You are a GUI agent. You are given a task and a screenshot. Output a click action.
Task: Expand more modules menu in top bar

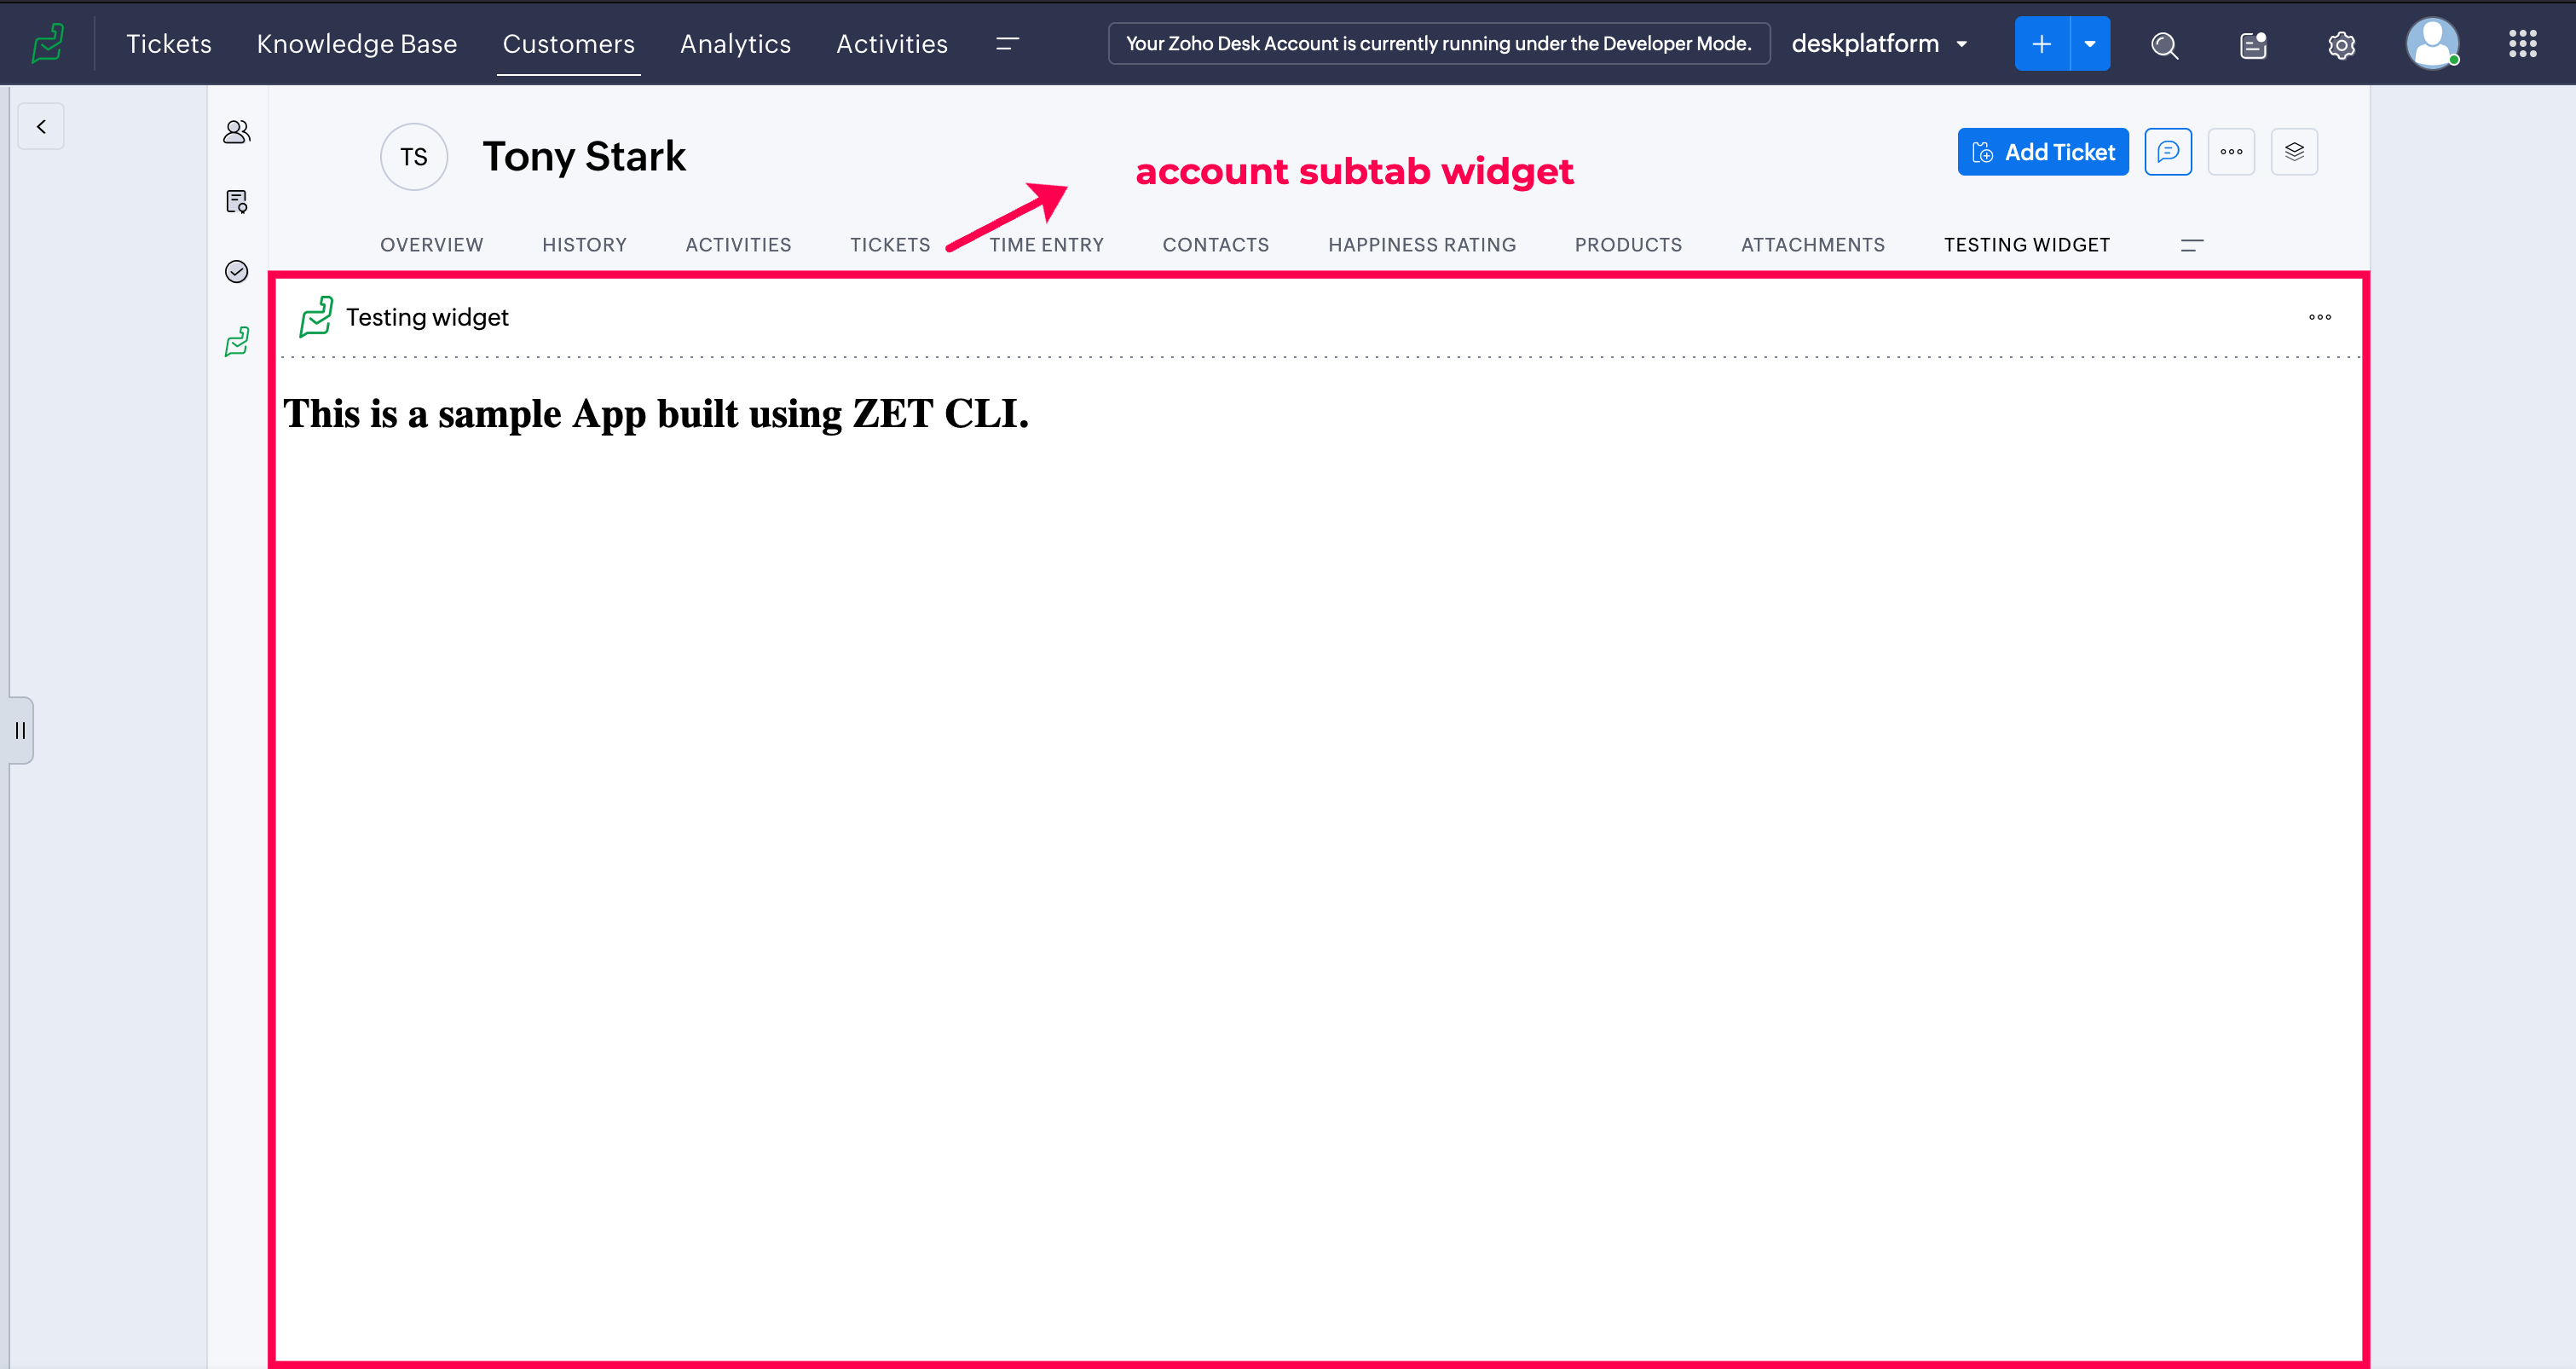pos(1007,43)
